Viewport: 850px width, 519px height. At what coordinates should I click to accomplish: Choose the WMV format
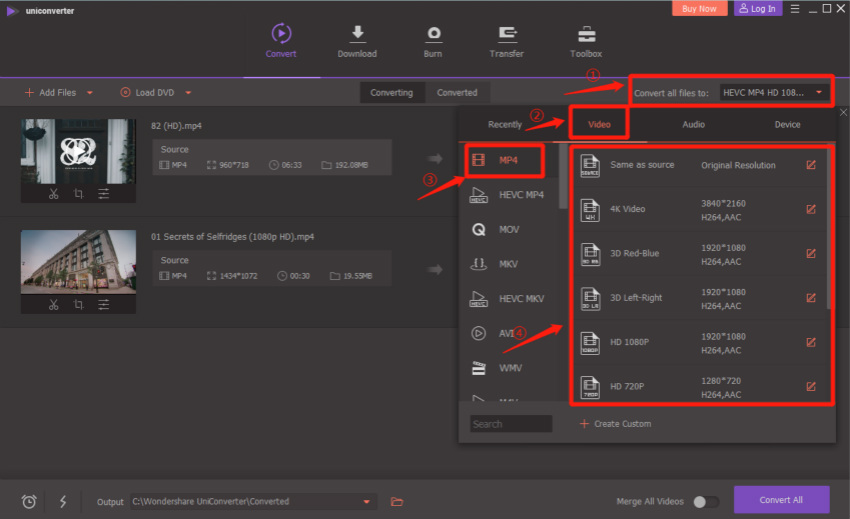pos(508,368)
